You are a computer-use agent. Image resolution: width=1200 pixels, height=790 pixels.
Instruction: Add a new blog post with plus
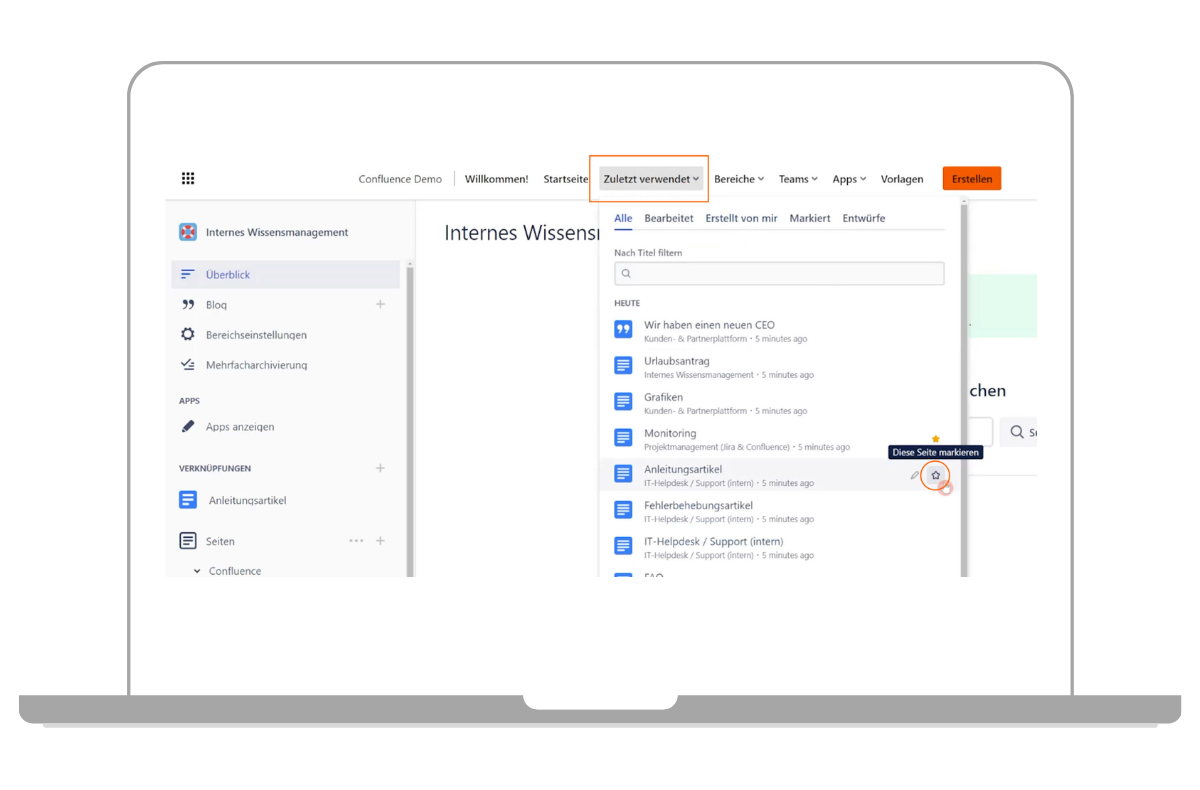(380, 304)
